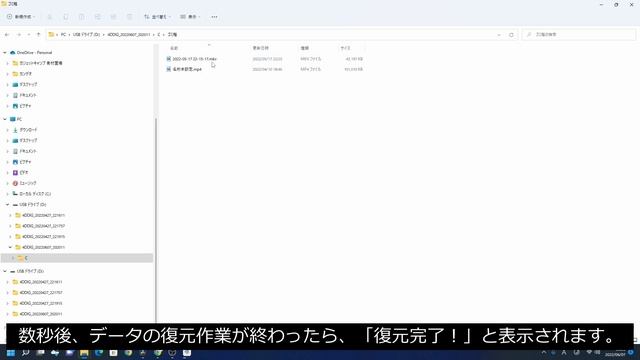Open デスクトップ under PC
This screenshot has width=640, height=360.
click(x=28, y=140)
